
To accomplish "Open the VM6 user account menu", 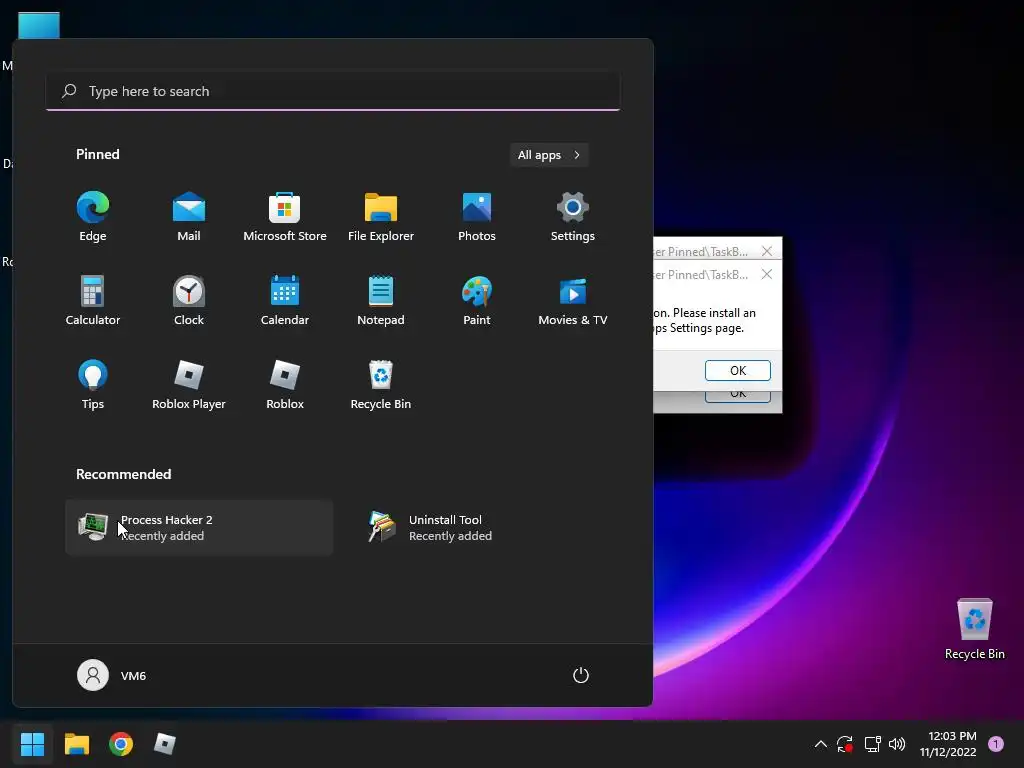I will [112, 675].
